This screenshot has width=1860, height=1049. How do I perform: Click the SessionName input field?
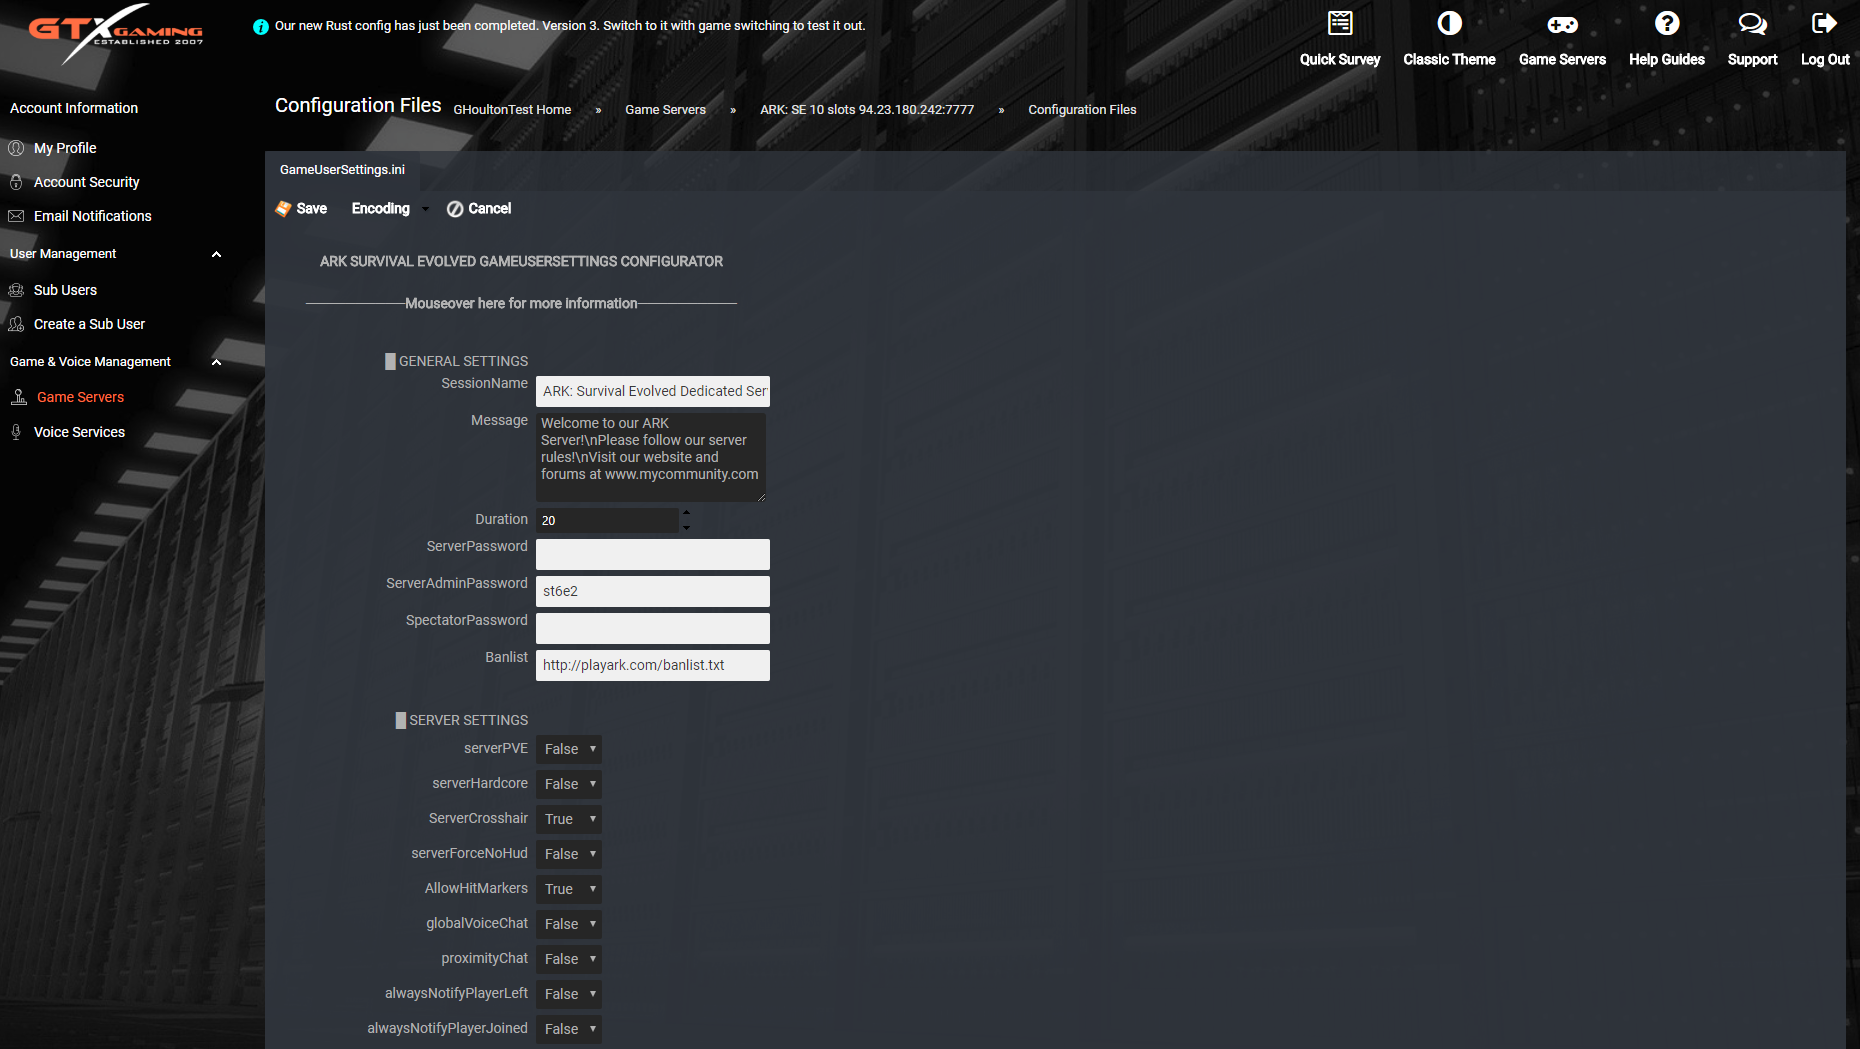tap(653, 391)
